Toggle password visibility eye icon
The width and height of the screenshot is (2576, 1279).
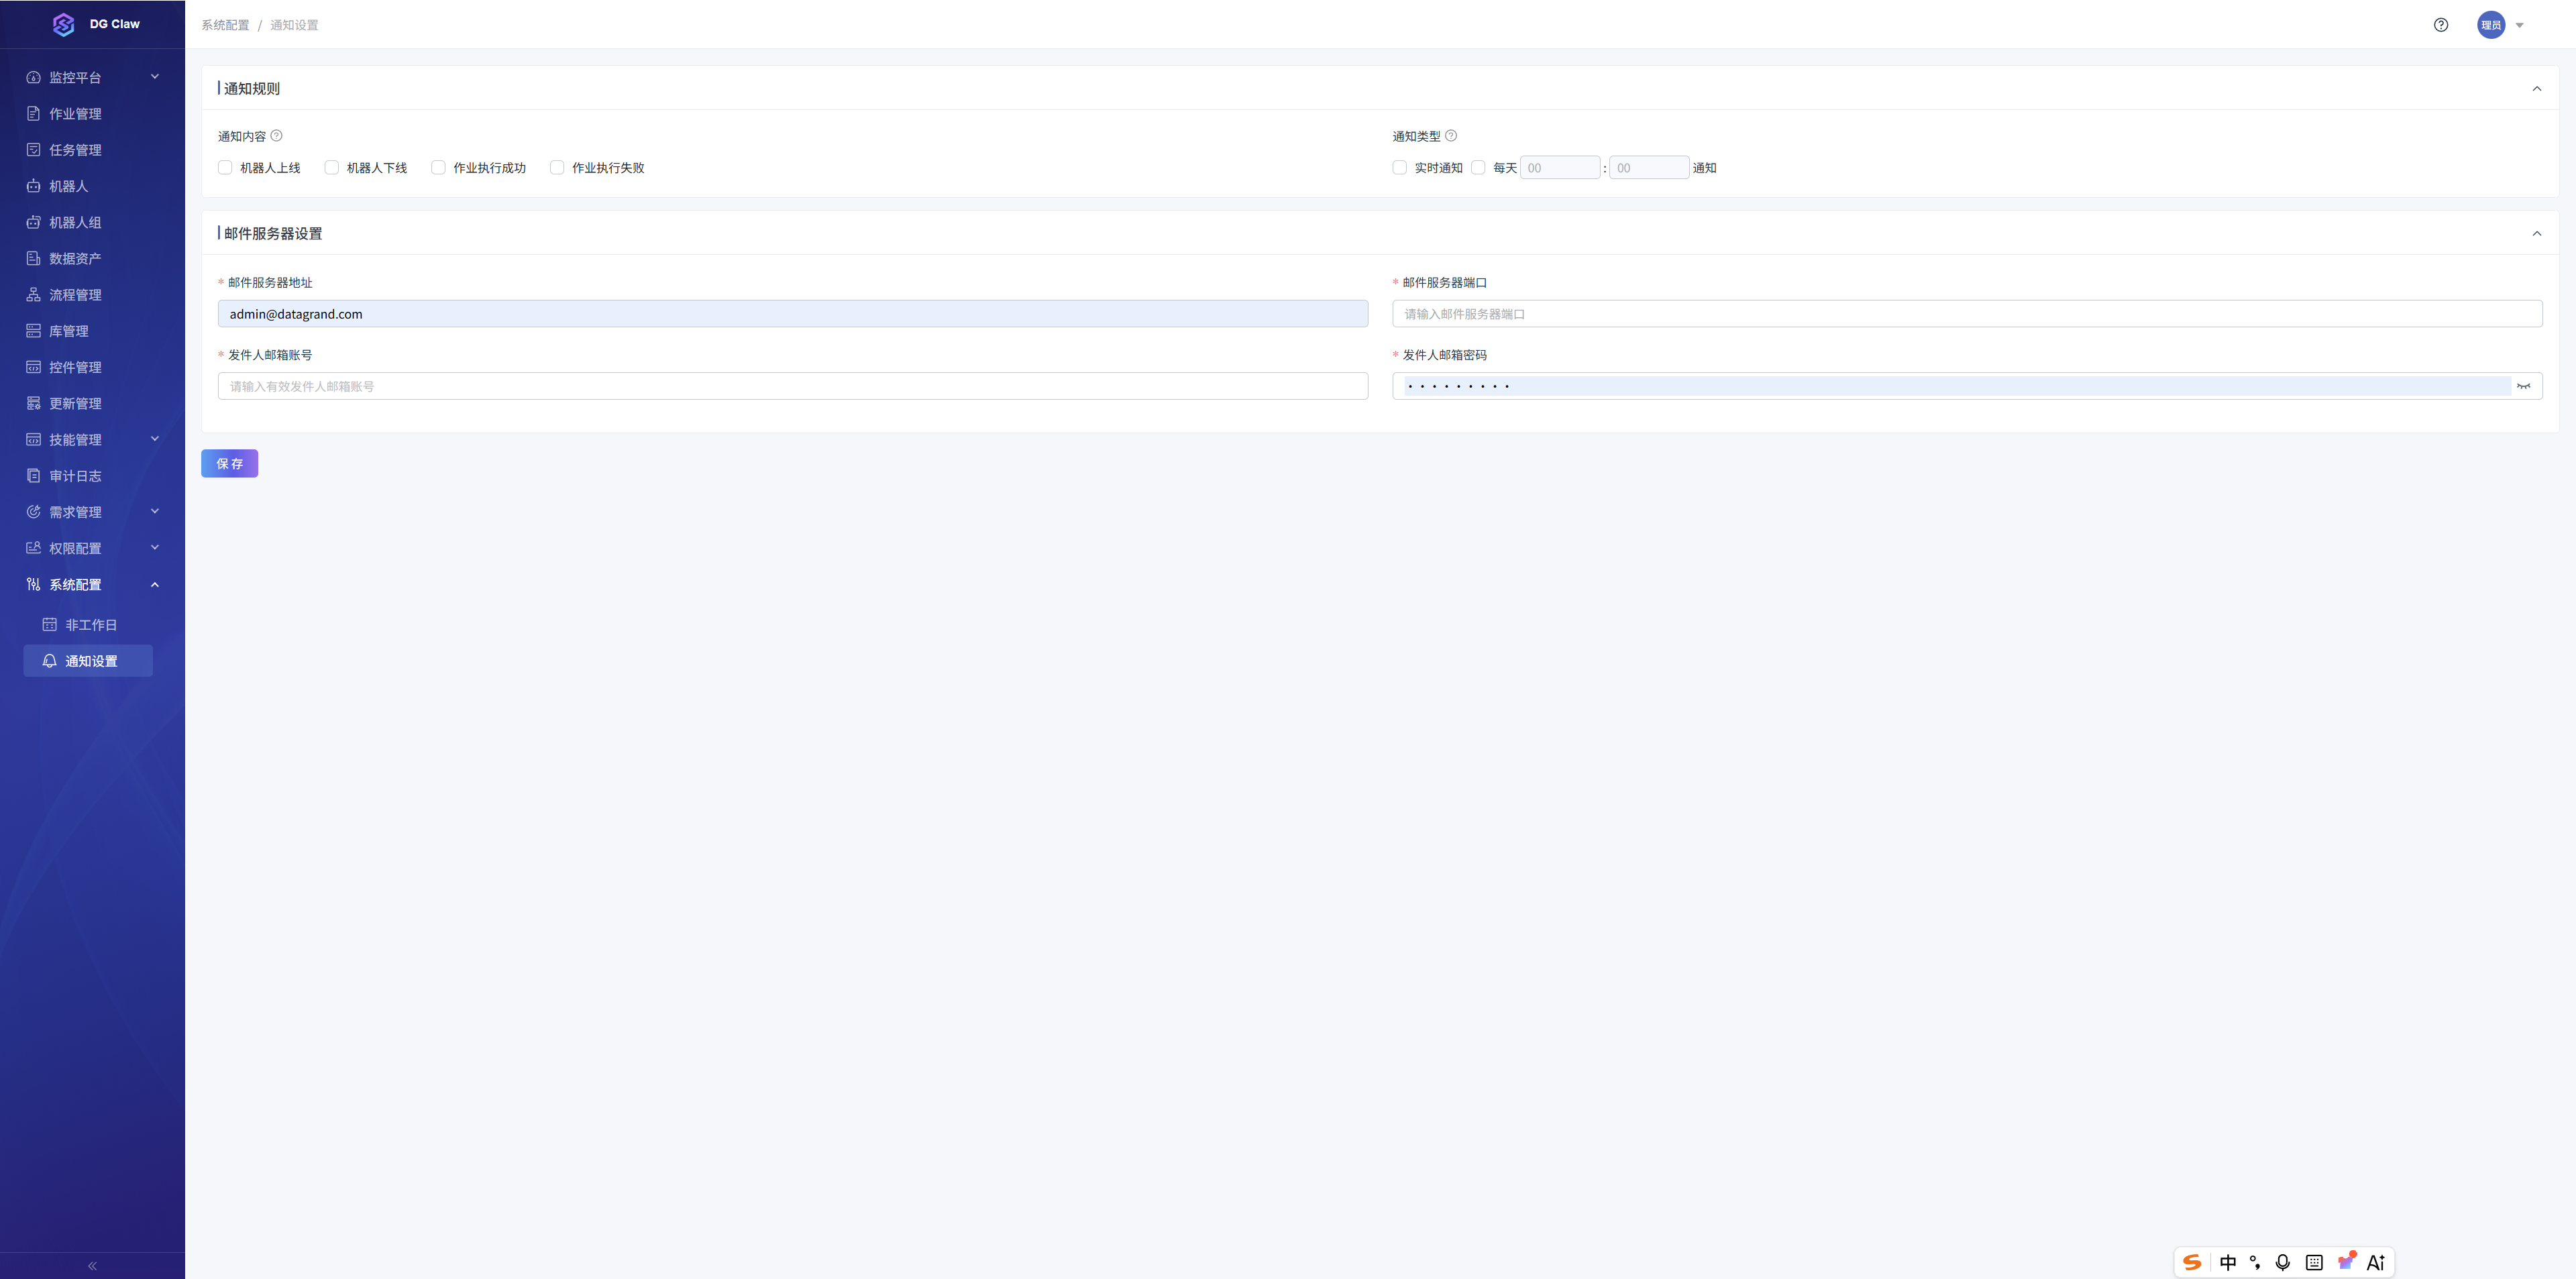[x=2523, y=386]
